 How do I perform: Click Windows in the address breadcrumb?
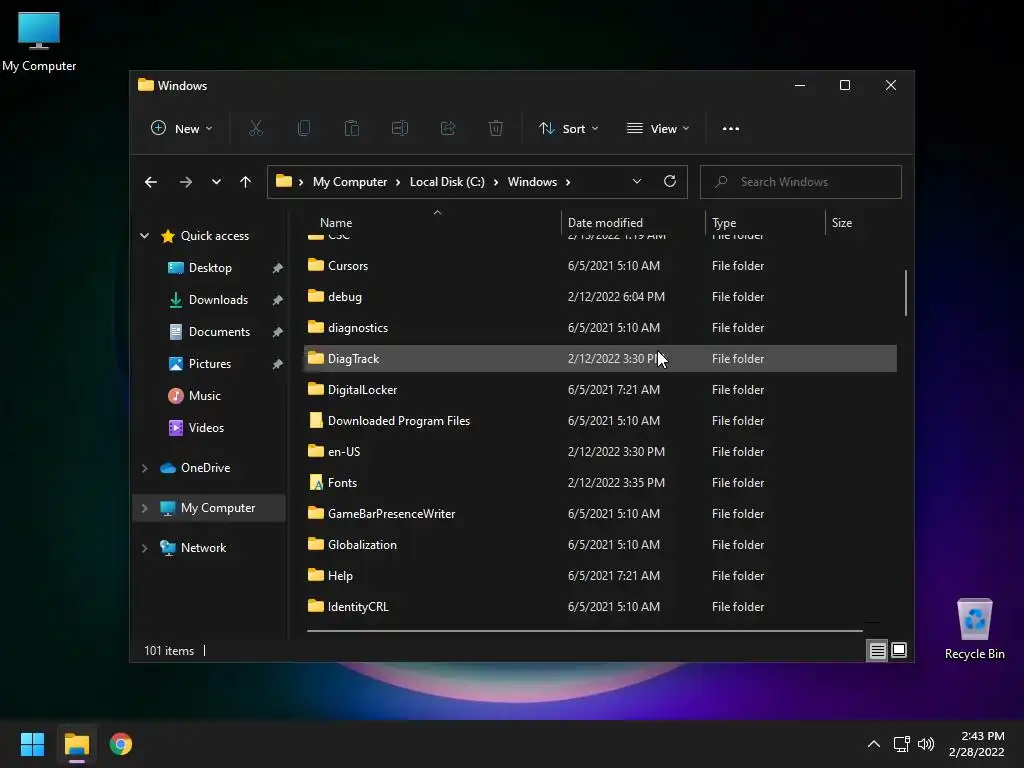[532, 182]
